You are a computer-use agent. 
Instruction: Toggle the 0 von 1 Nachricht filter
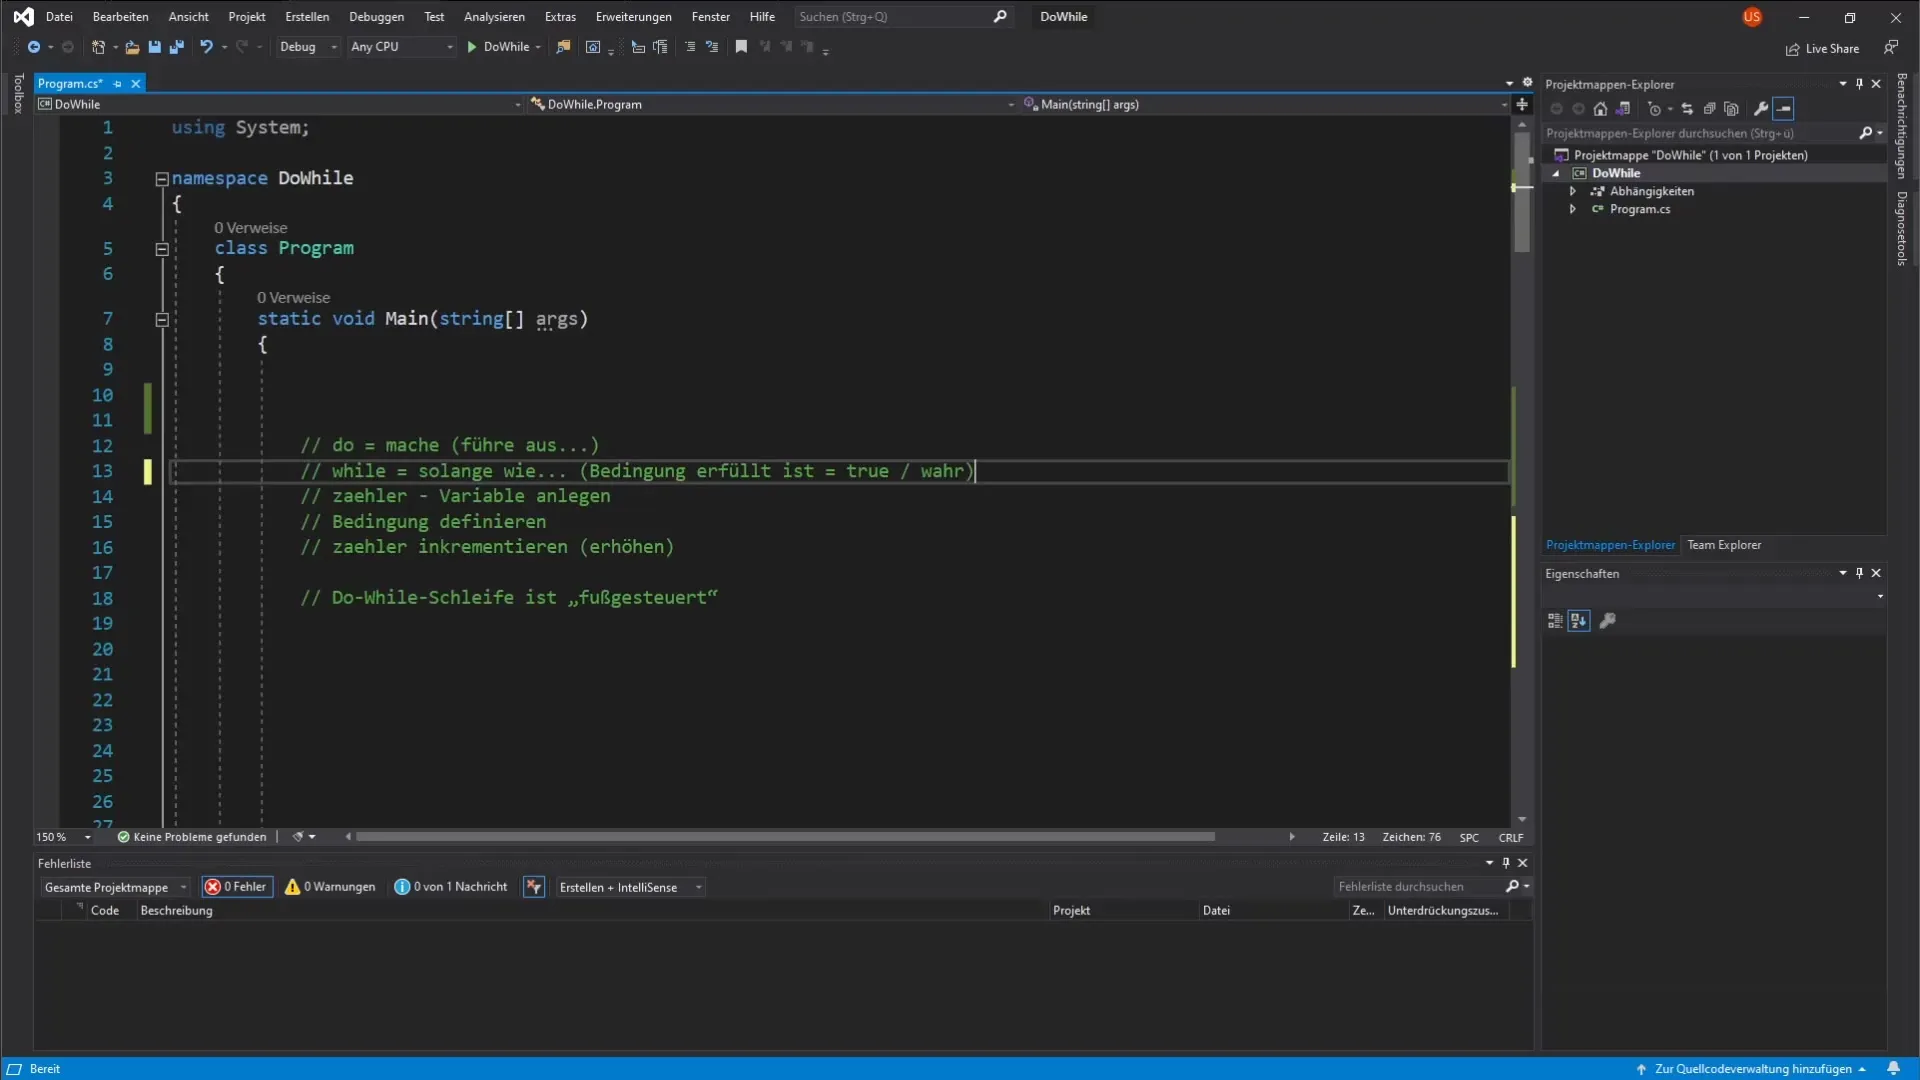point(451,887)
